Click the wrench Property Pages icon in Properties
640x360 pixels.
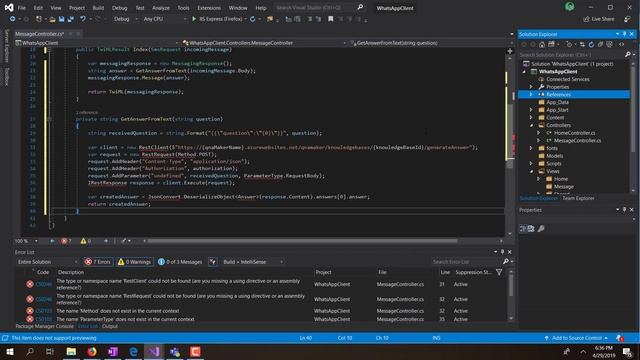[x=541, y=229]
